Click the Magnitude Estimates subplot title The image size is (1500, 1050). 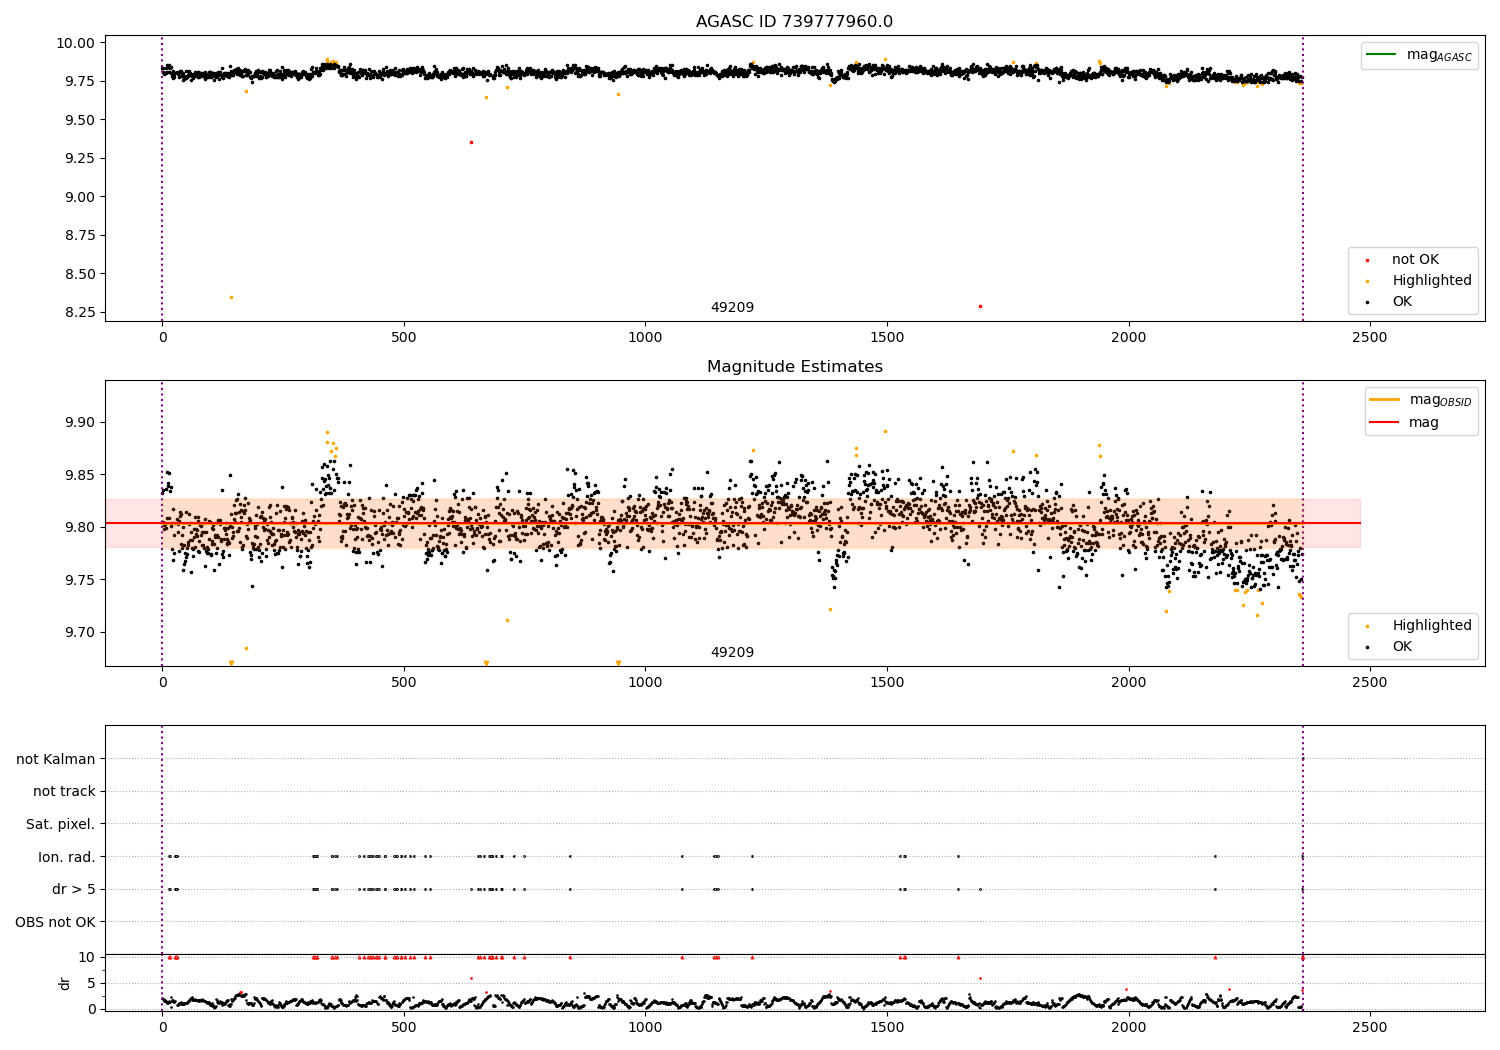(x=794, y=367)
